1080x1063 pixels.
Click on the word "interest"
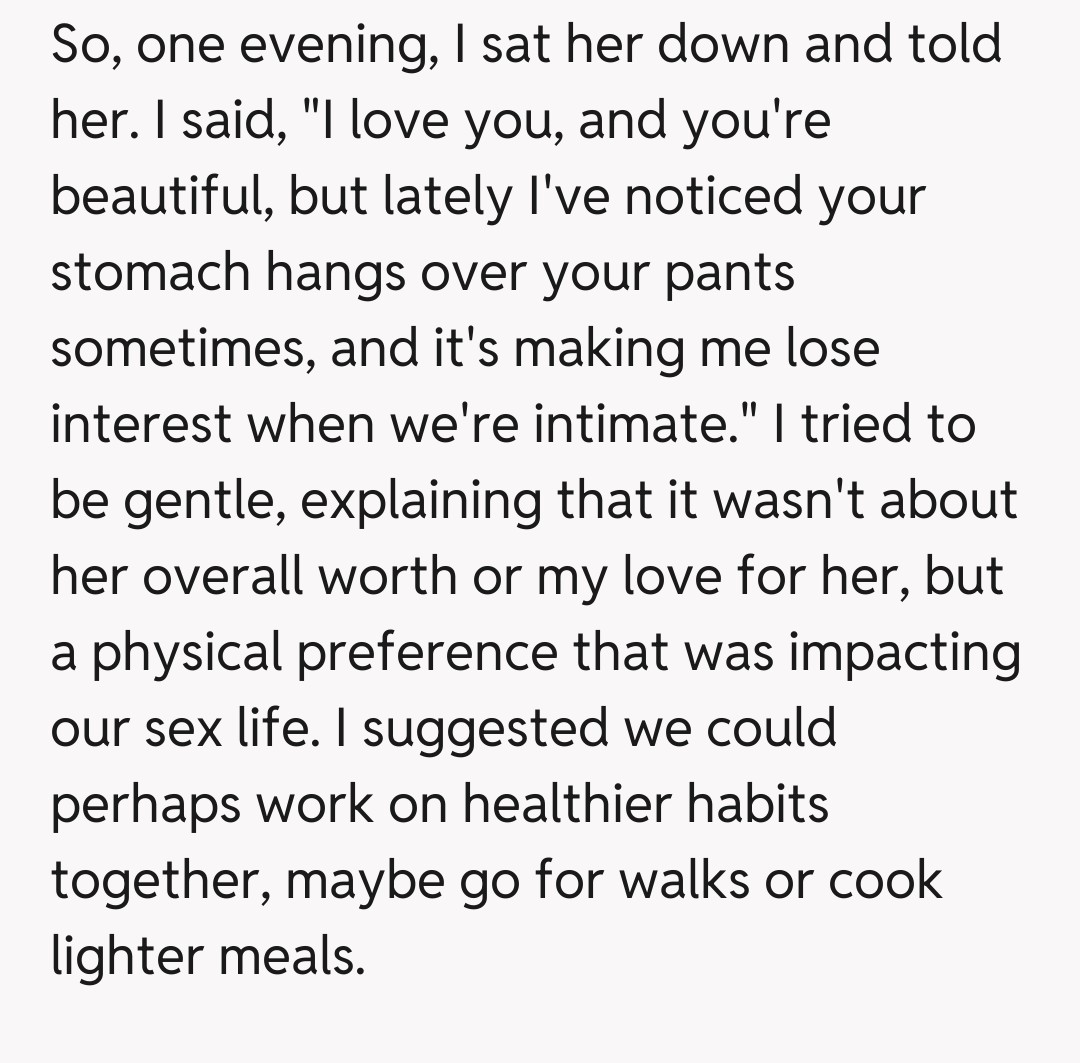pos(141,425)
